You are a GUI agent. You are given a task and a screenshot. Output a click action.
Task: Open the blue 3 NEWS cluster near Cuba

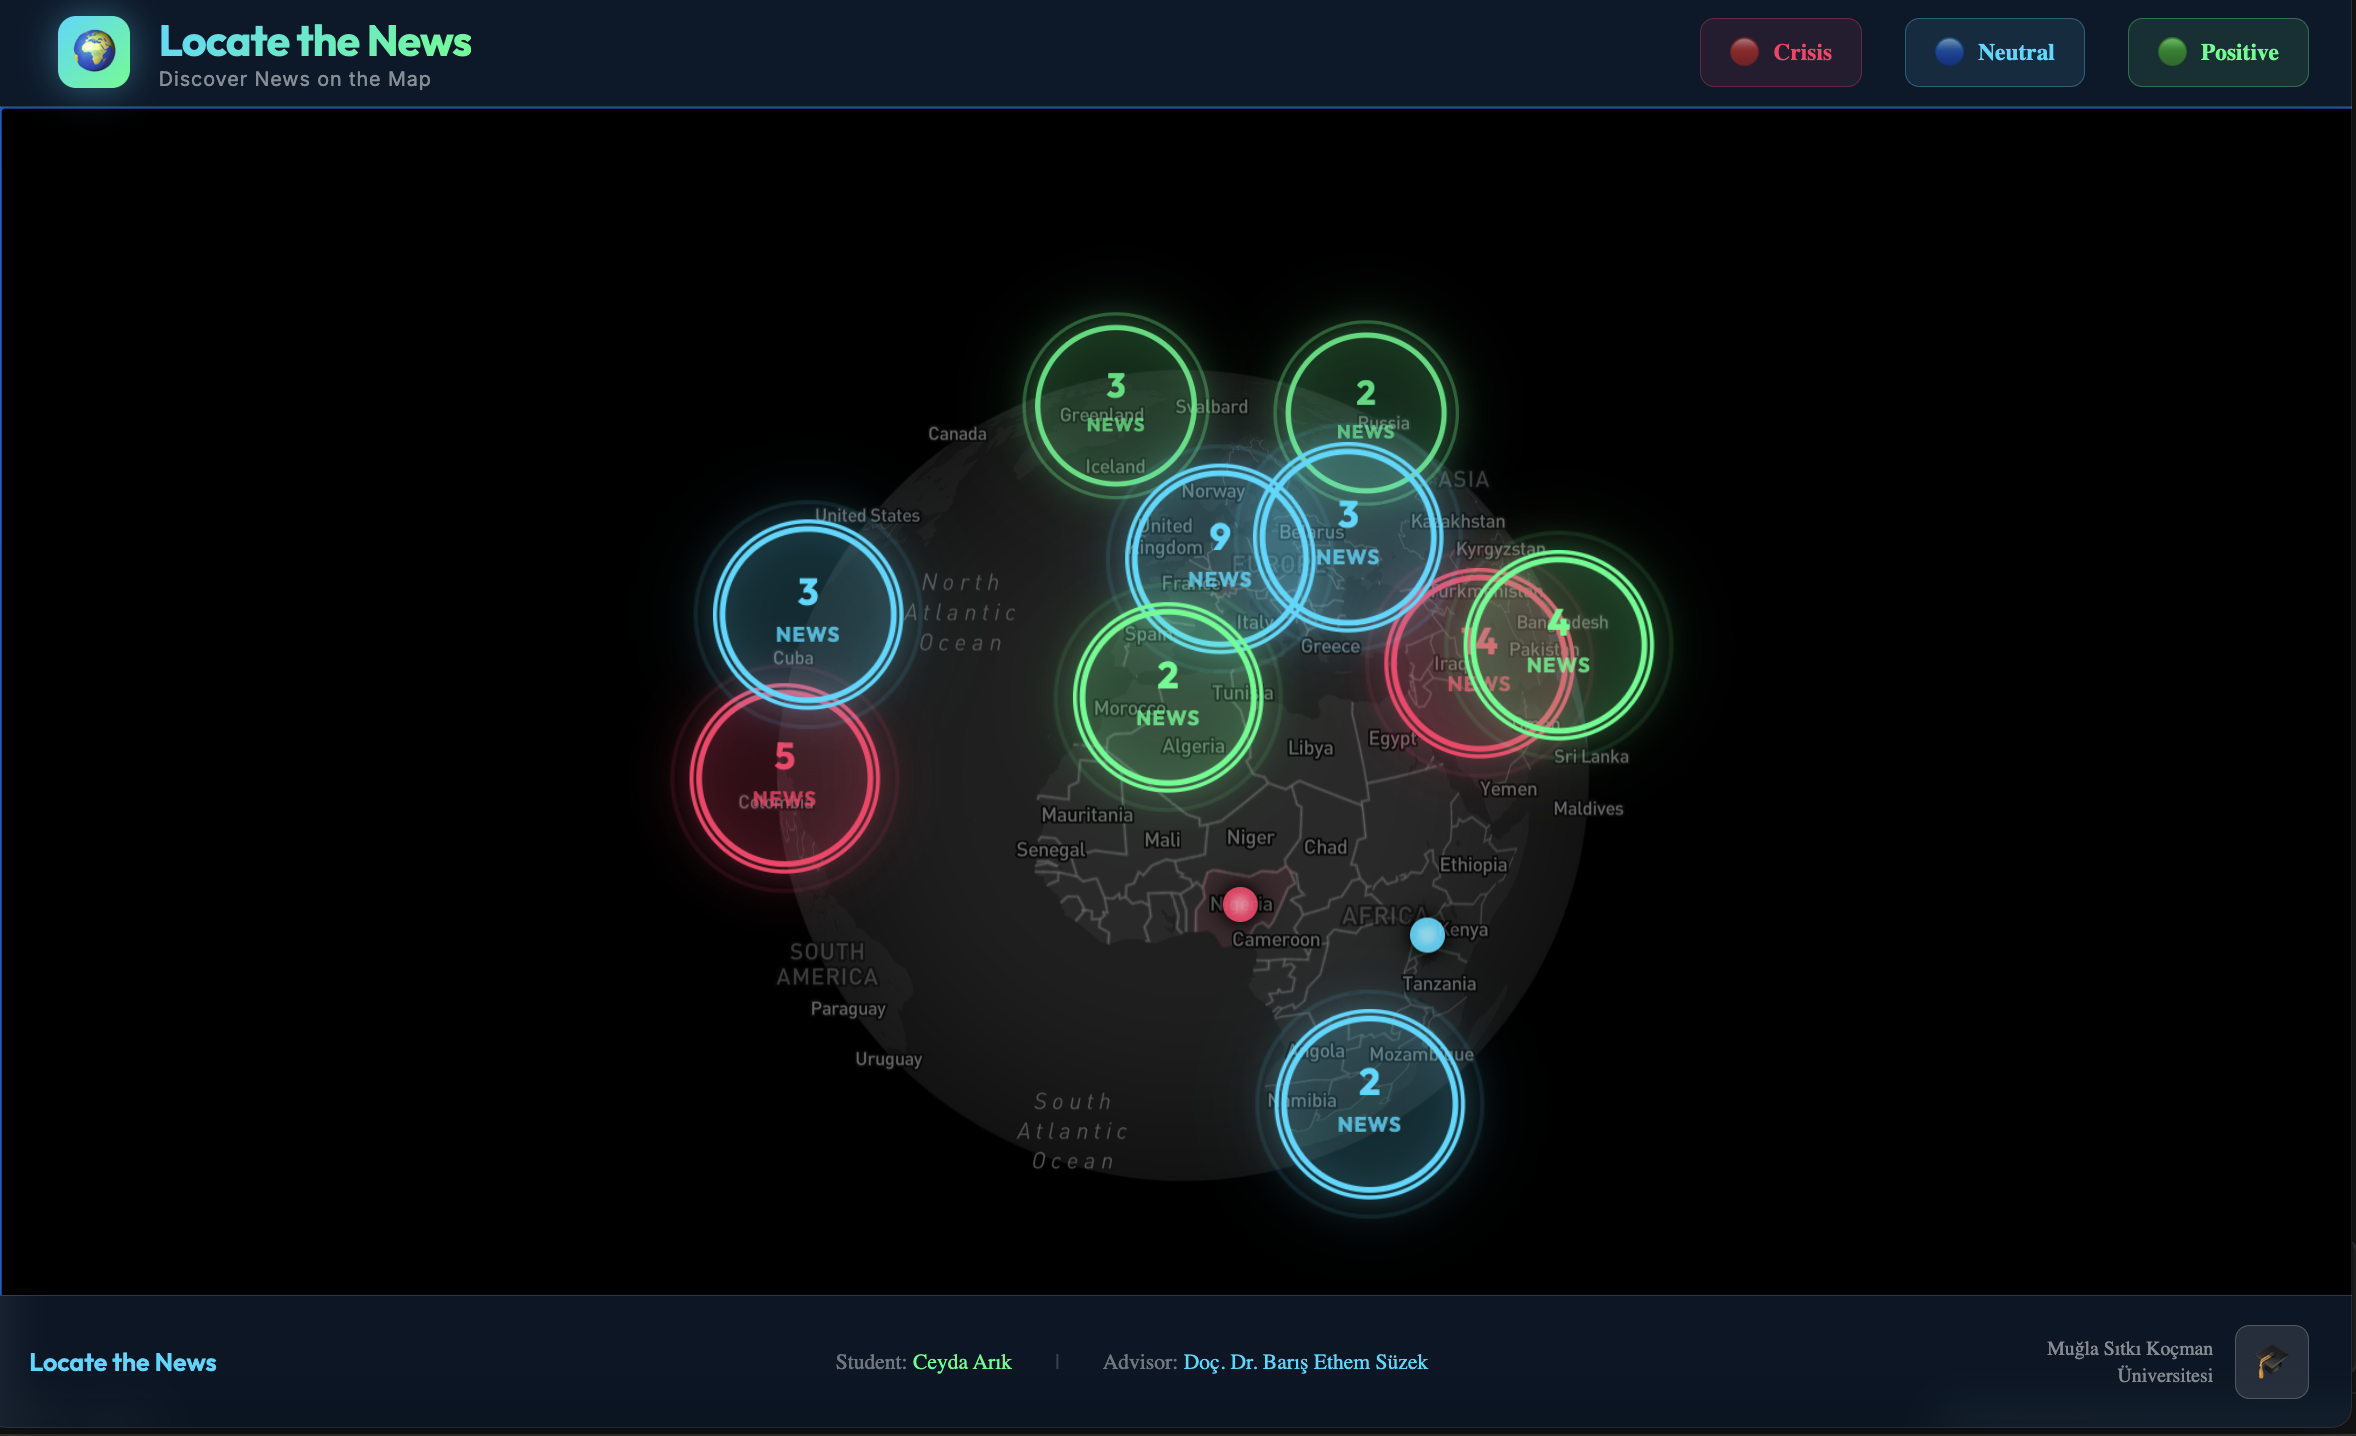pyautogui.click(x=807, y=613)
